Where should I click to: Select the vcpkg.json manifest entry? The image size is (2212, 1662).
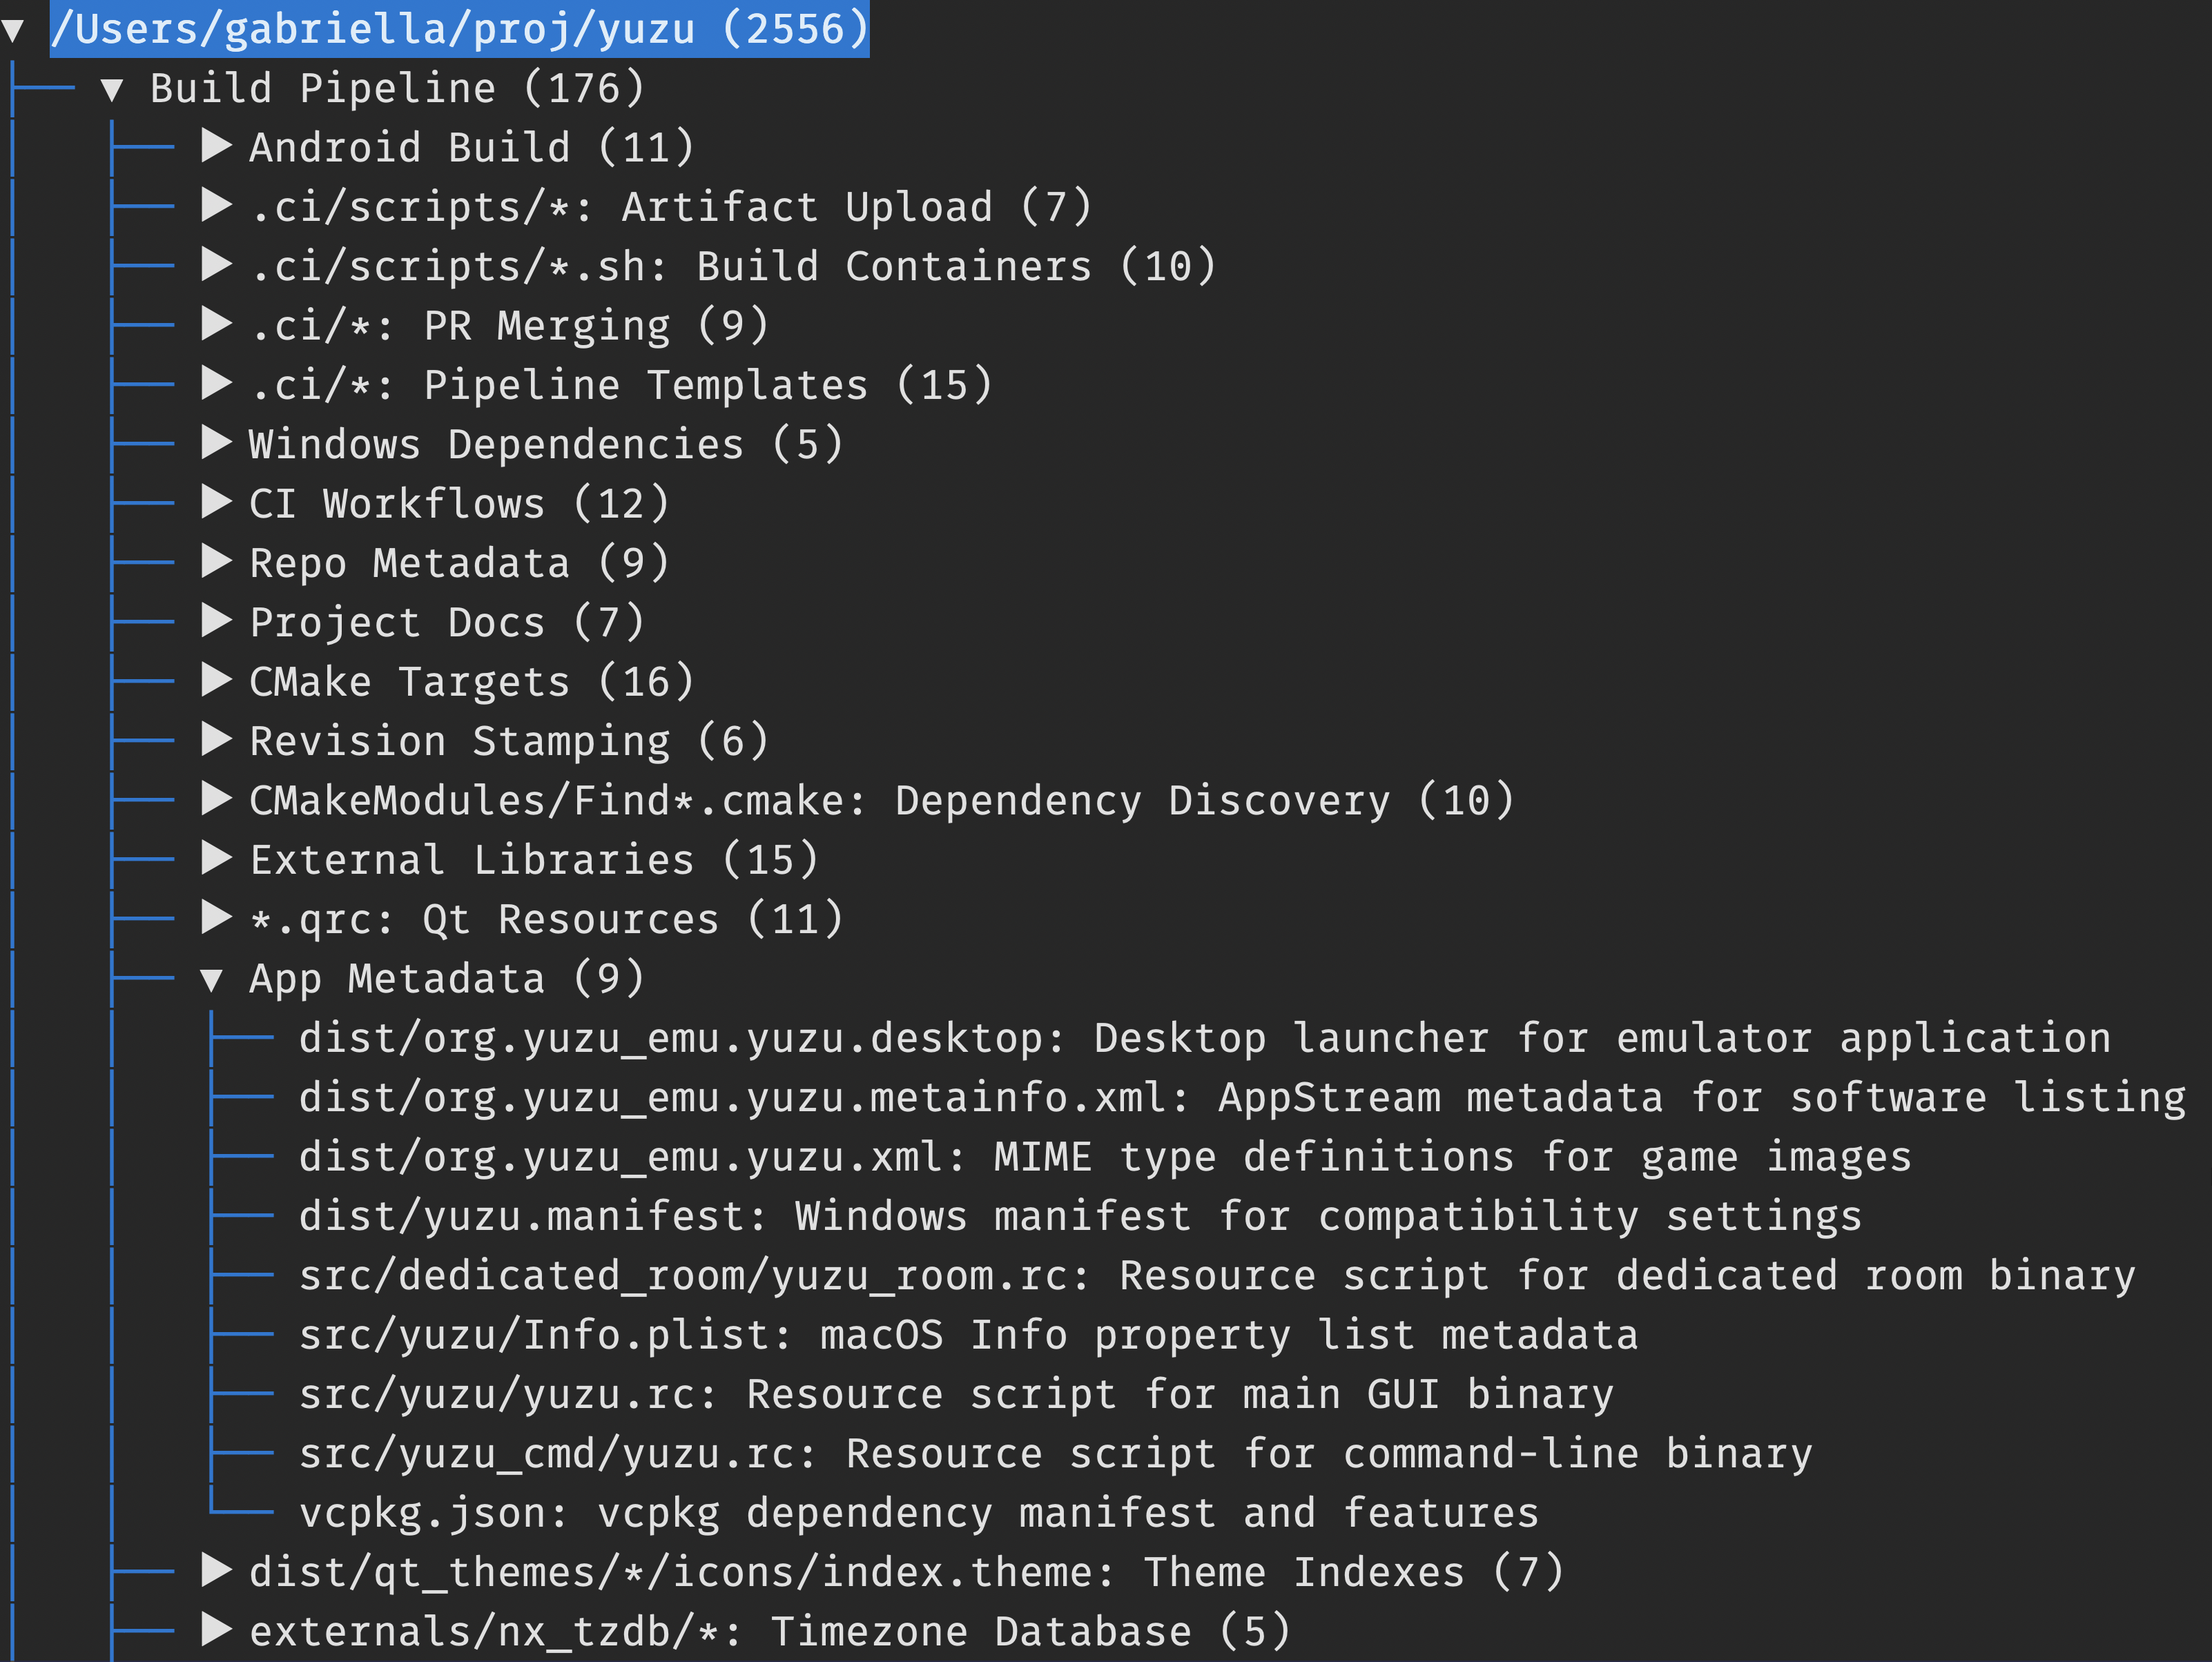pyautogui.click(x=918, y=1514)
